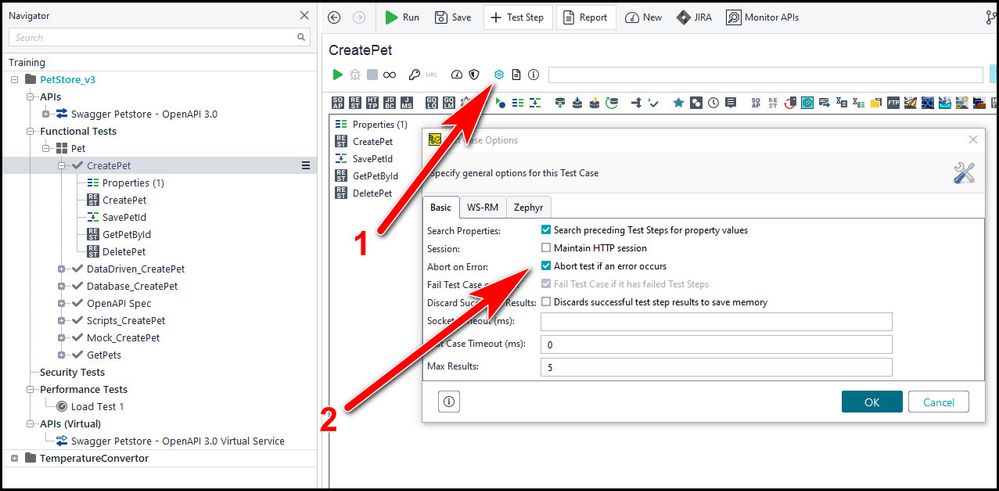Expand the DataDriven_CreatePet test case
The height and width of the screenshot is (491, 999).
point(61,269)
